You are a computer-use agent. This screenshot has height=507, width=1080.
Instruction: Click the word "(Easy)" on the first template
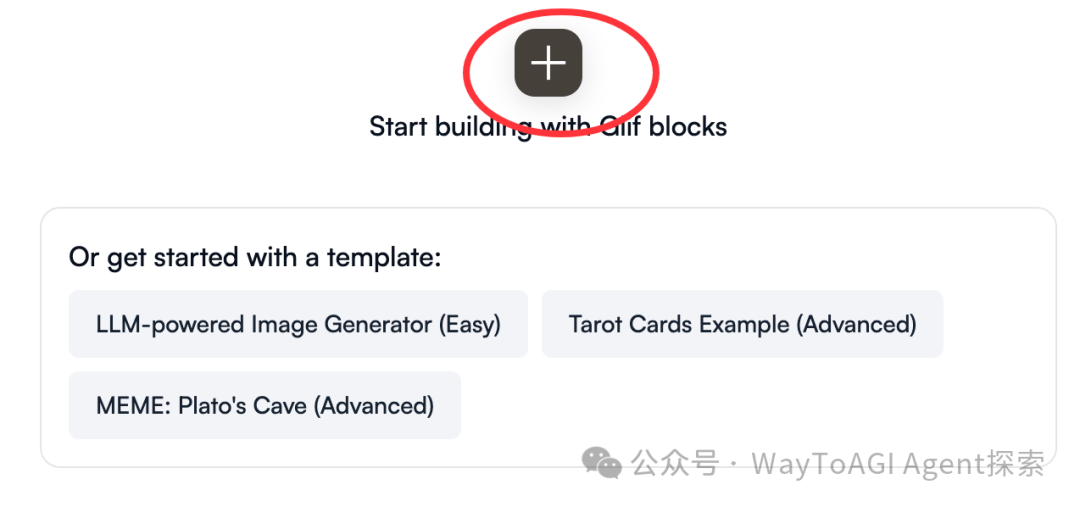click(x=470, y=324)
